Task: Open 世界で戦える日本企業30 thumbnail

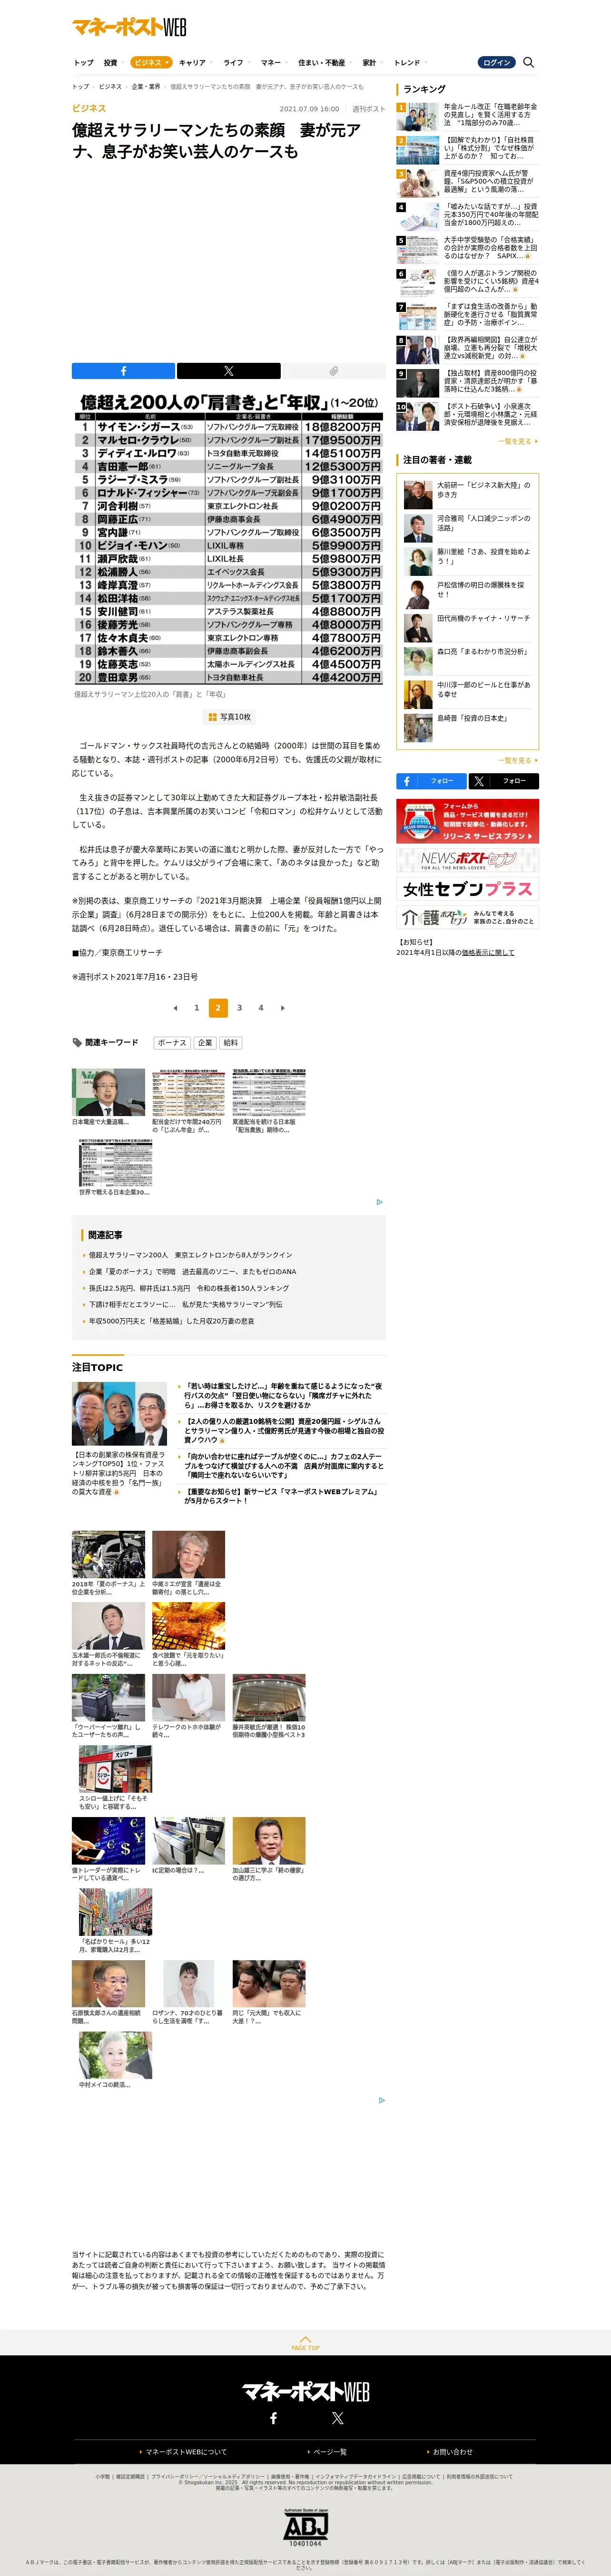Action: pos(116,1163)
